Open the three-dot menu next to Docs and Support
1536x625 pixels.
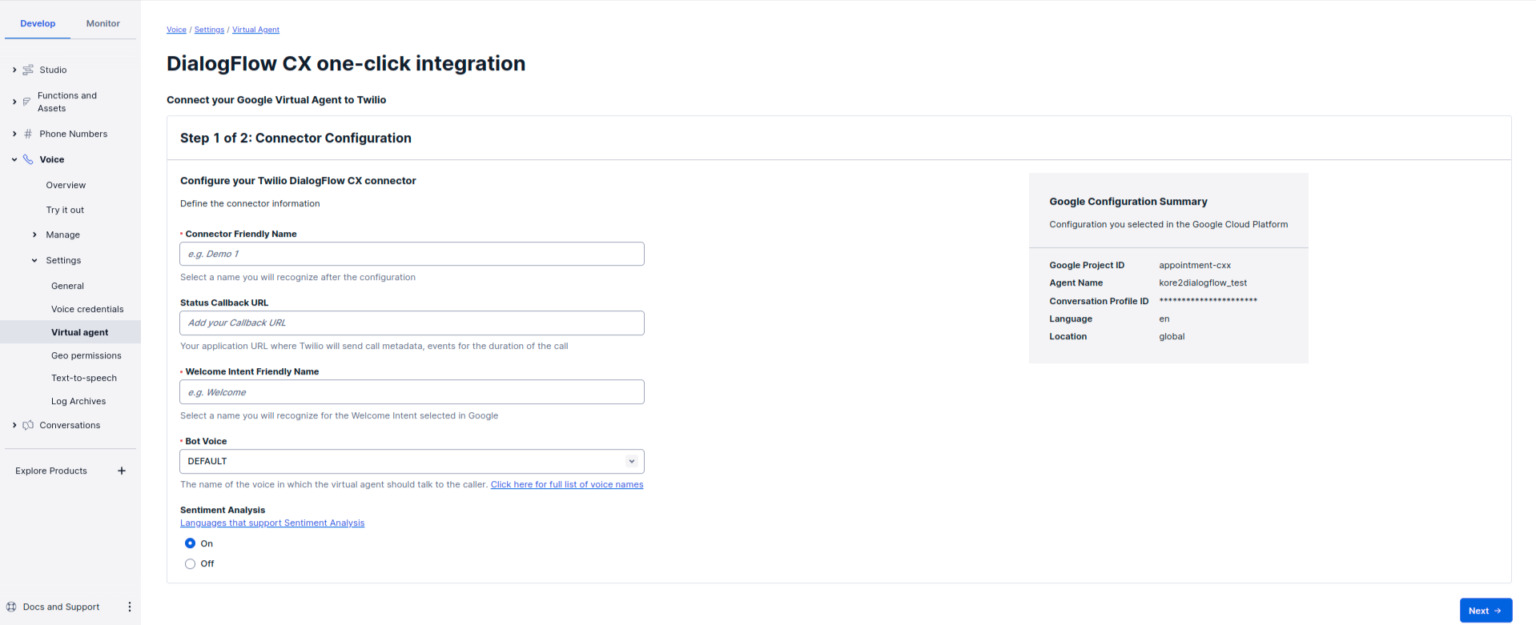tap(128, 606)
